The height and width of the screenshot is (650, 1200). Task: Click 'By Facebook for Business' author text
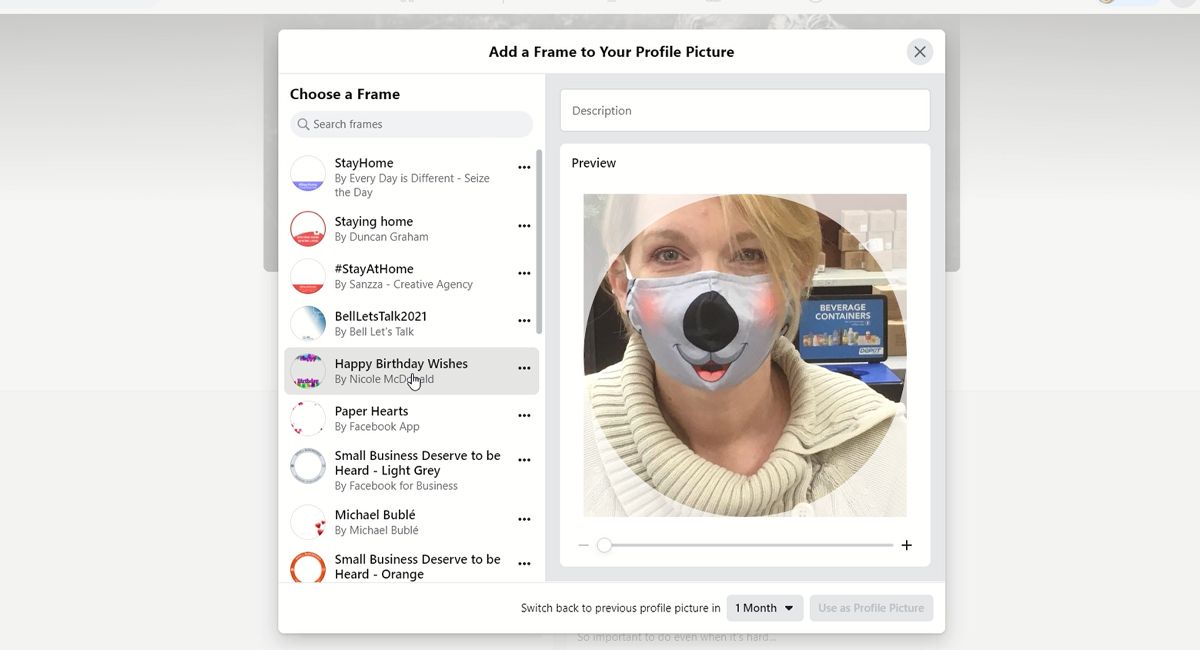396,486
